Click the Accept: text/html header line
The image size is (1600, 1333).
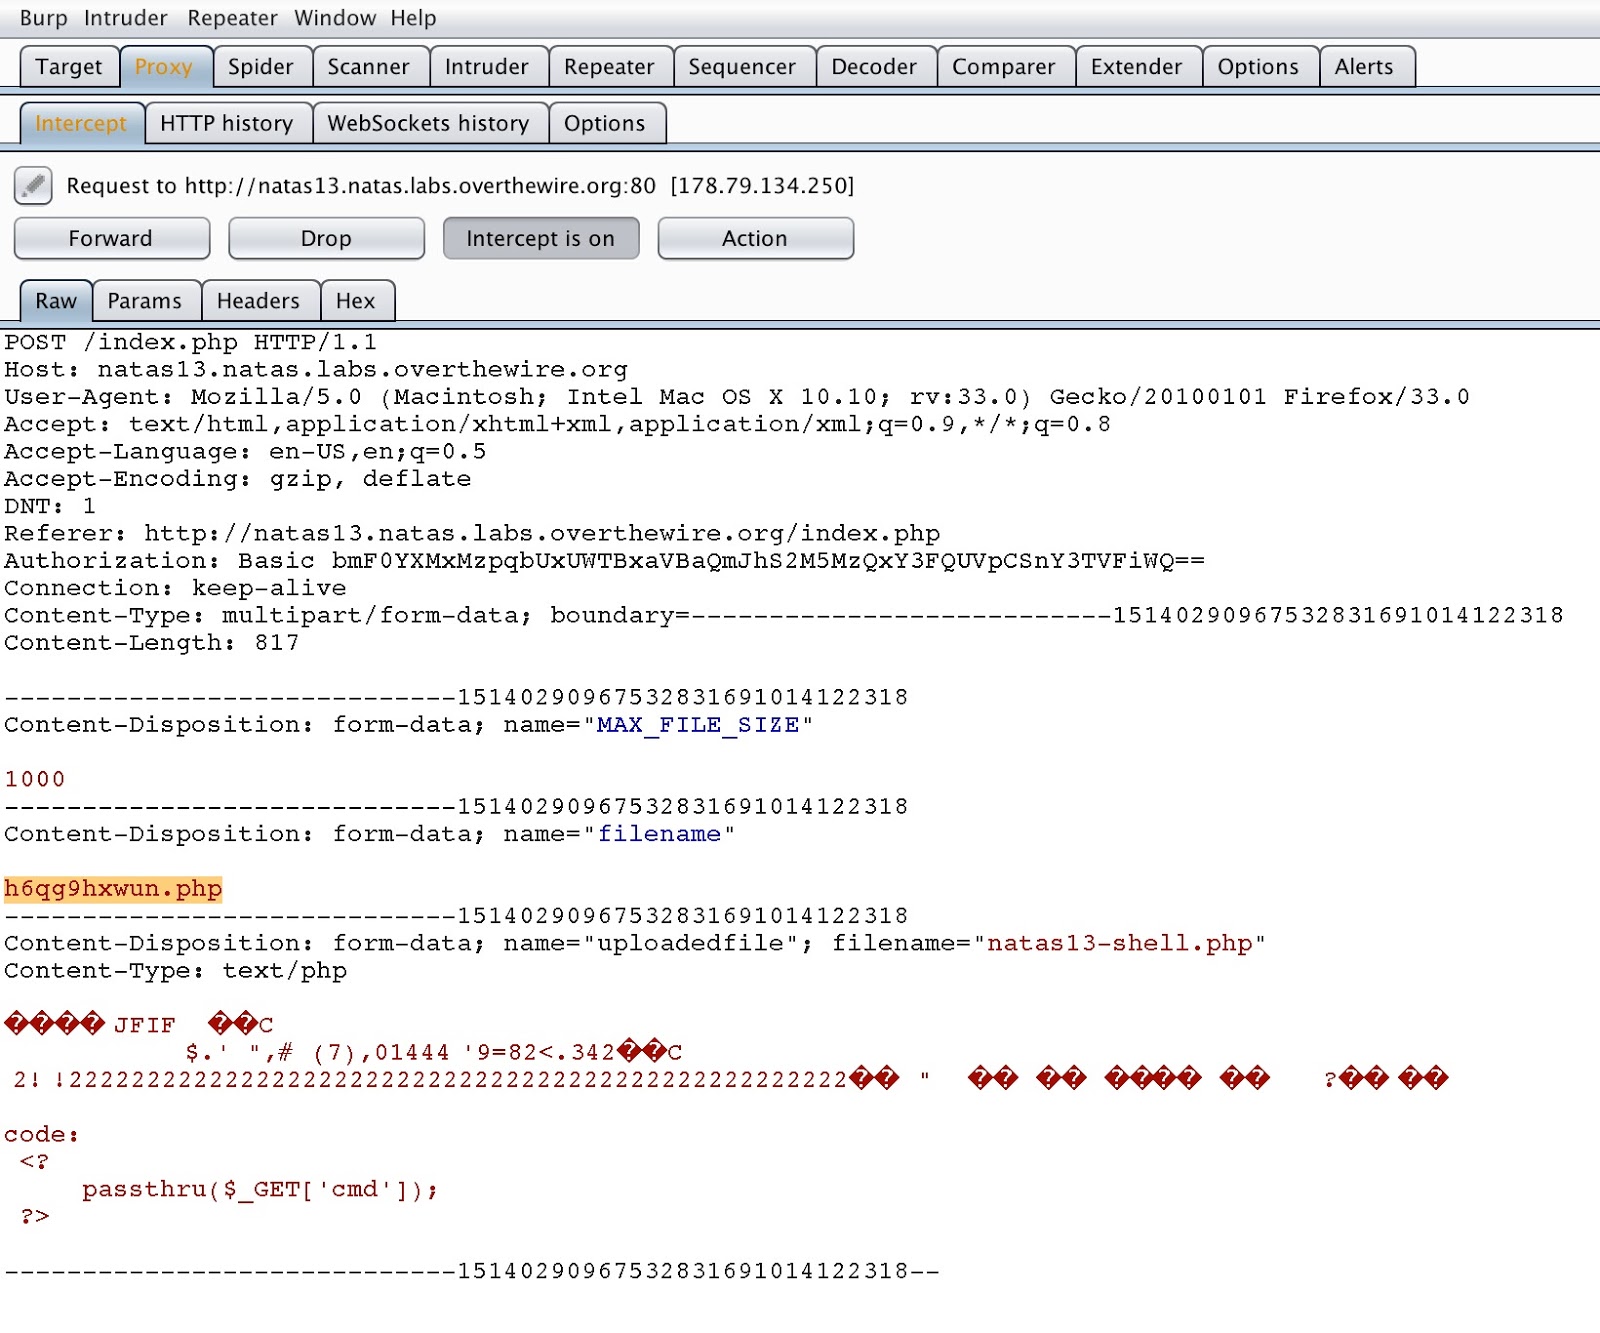click(558, 424)
